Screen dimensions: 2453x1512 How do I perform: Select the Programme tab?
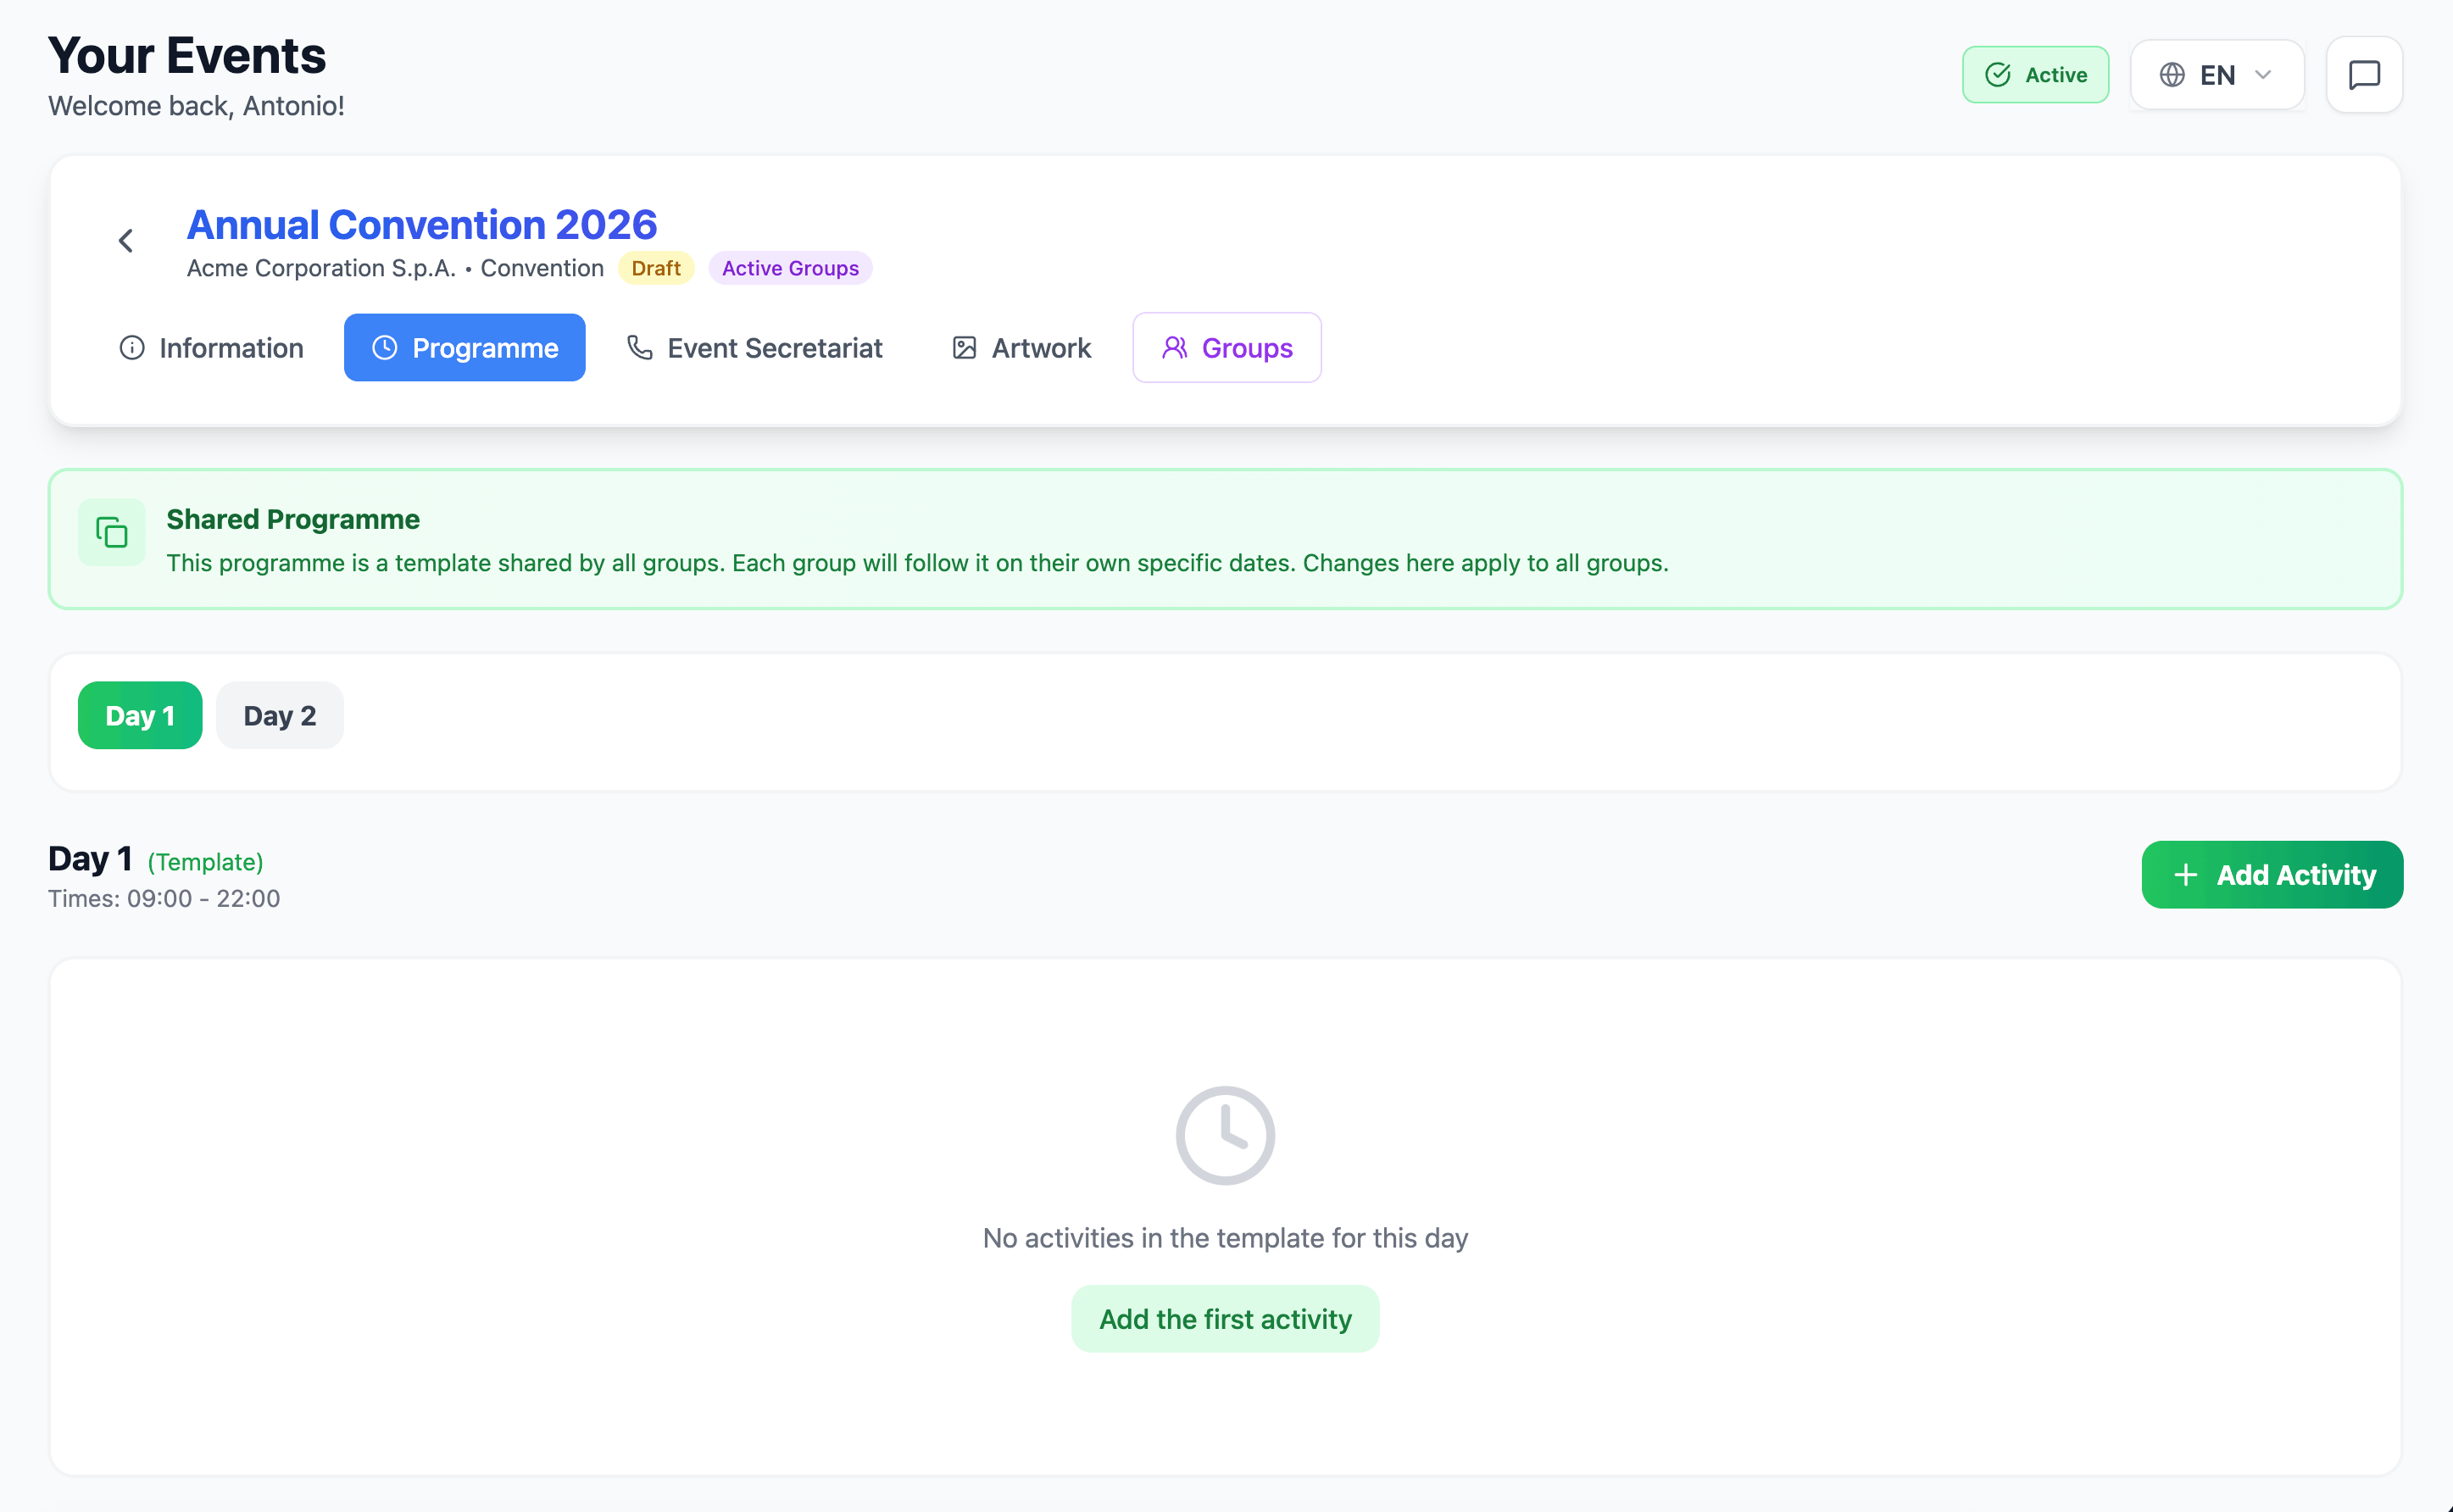(465, 348)
